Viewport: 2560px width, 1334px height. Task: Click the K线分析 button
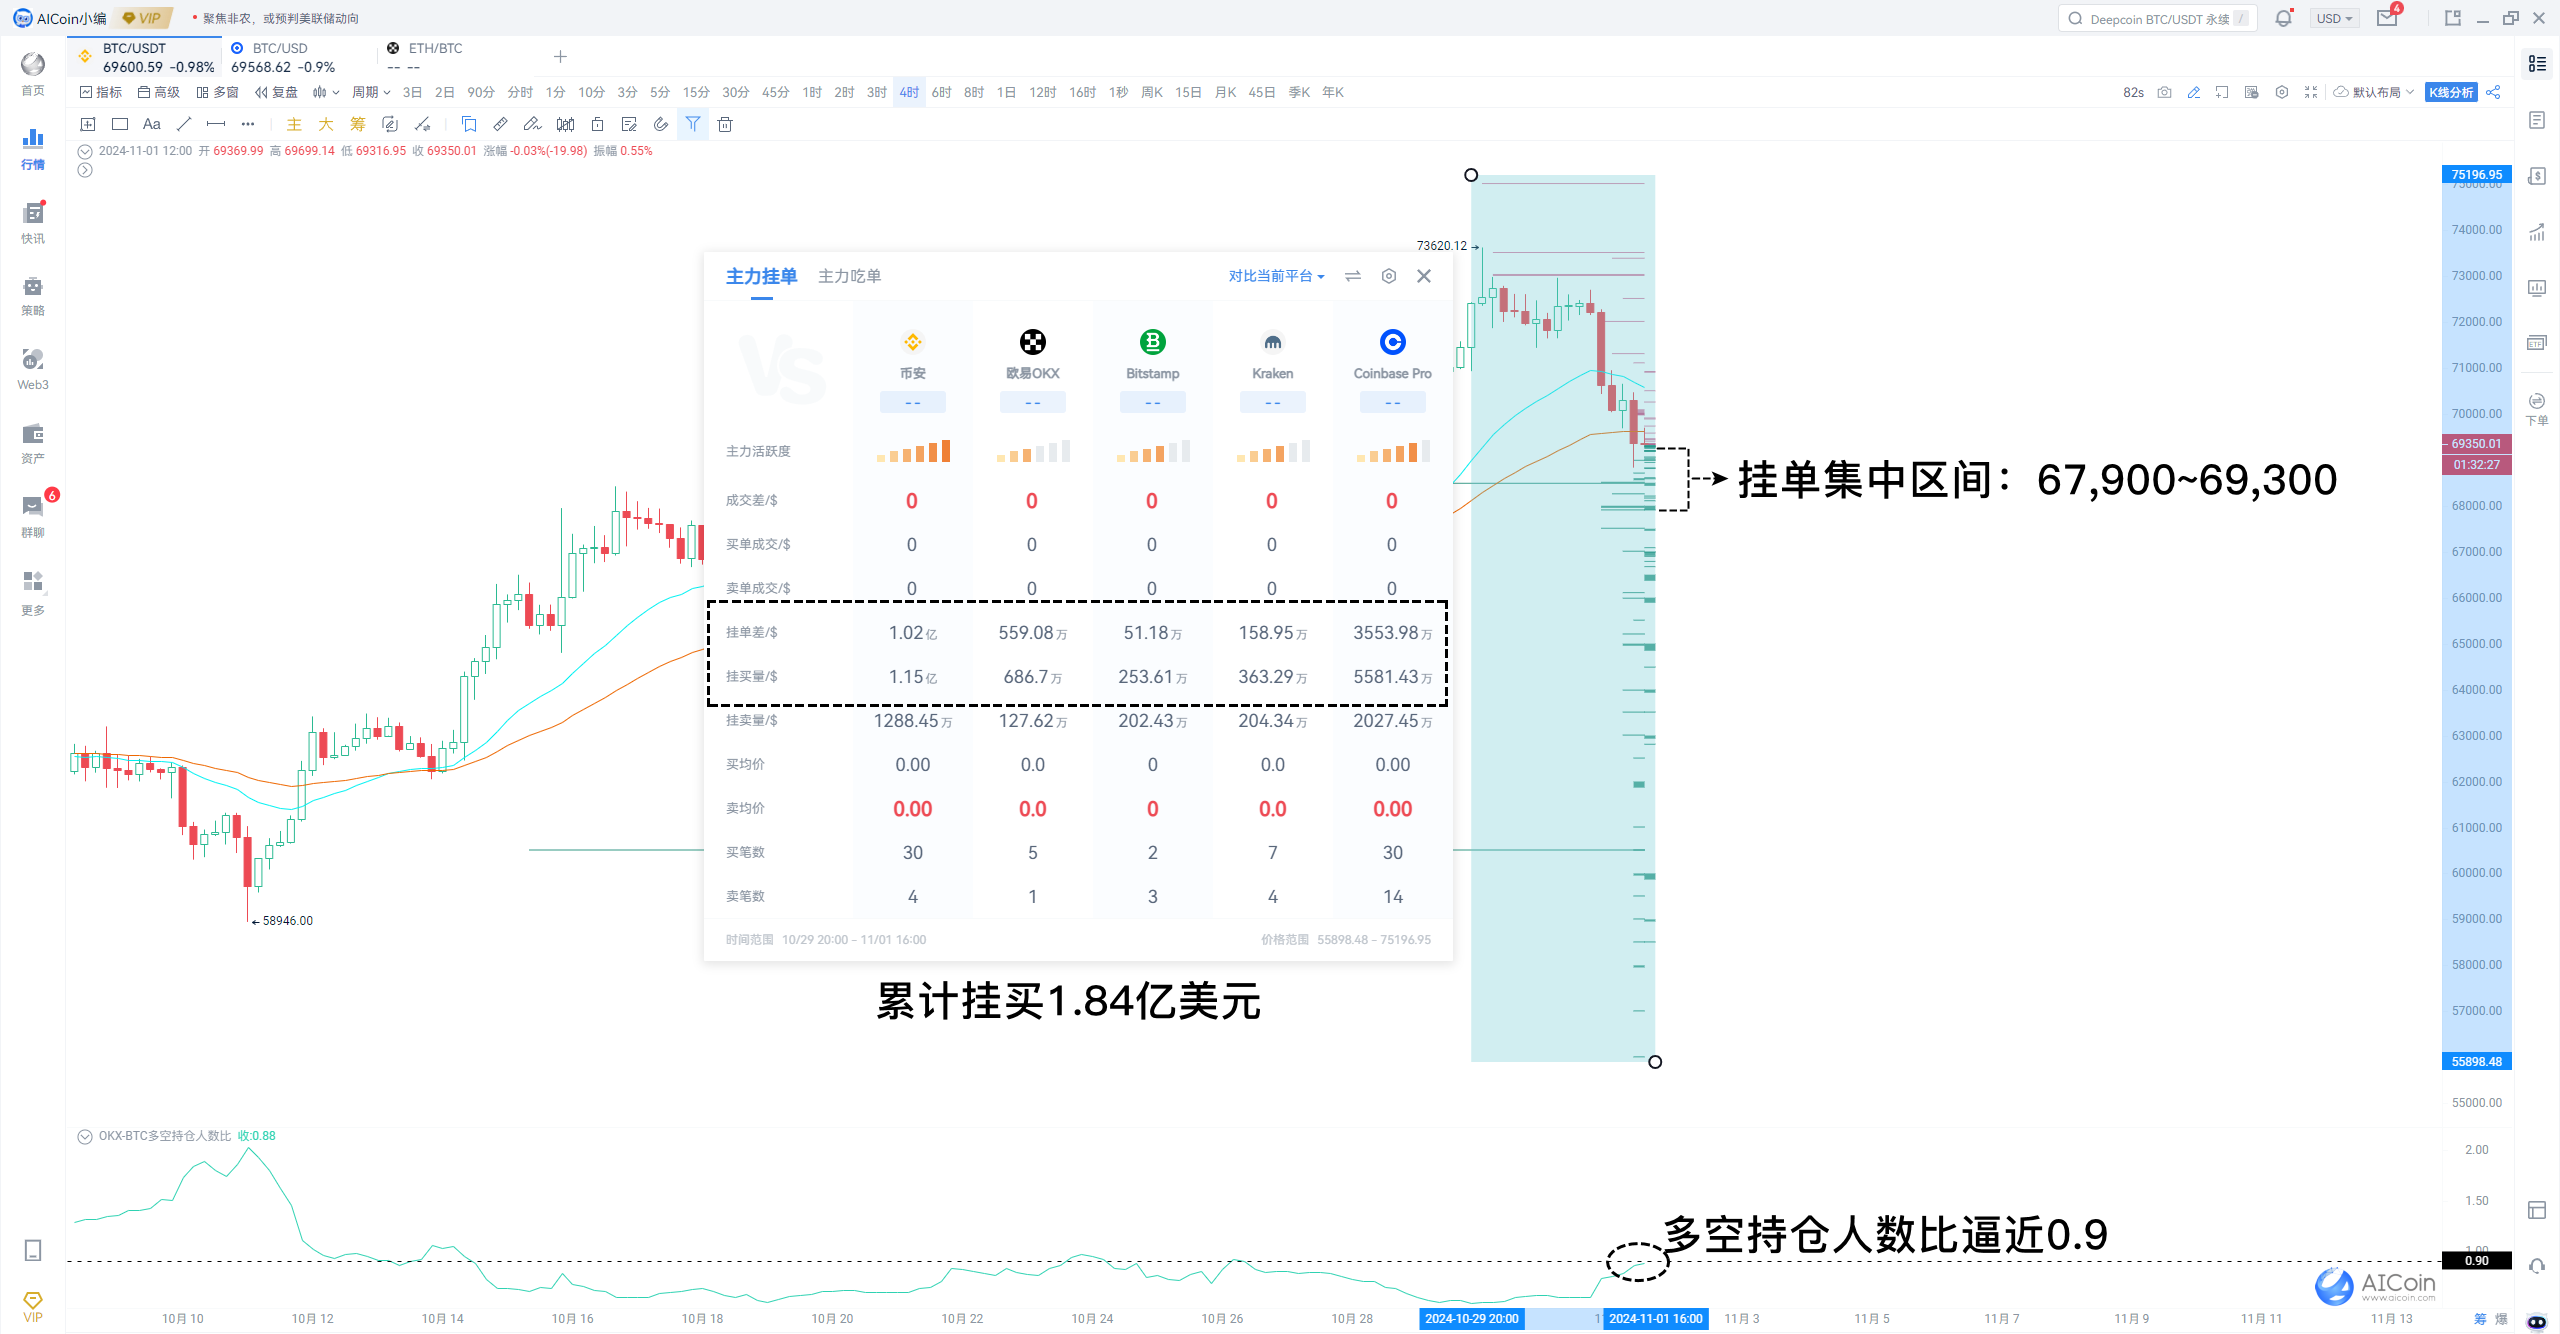pos(2451,92)
